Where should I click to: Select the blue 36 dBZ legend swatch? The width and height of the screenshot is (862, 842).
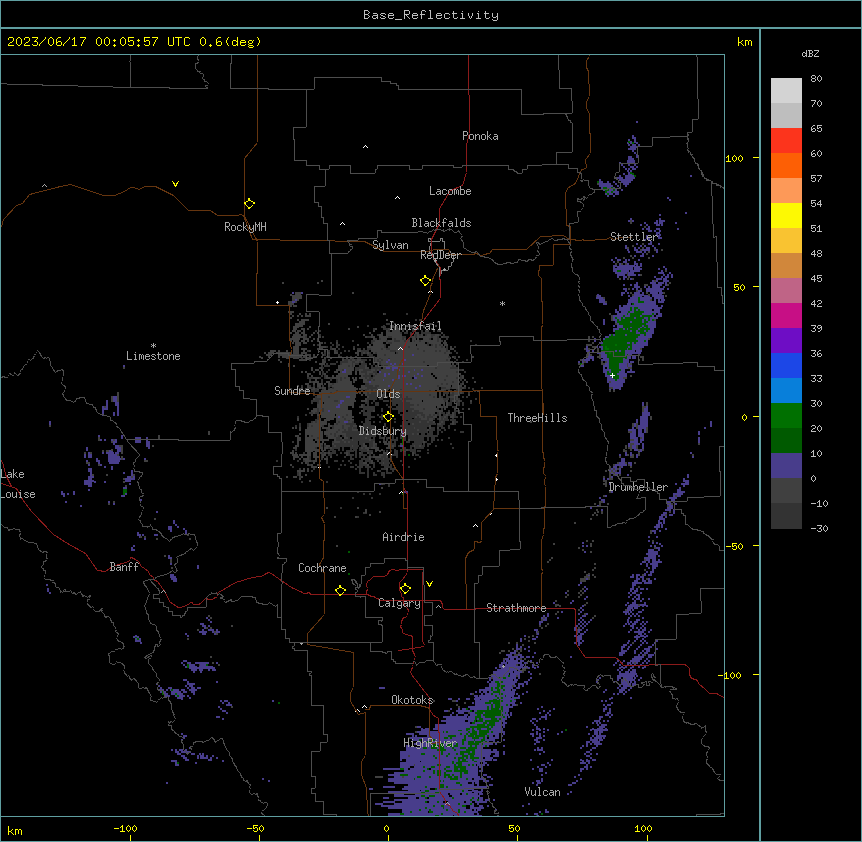point(786,365)
